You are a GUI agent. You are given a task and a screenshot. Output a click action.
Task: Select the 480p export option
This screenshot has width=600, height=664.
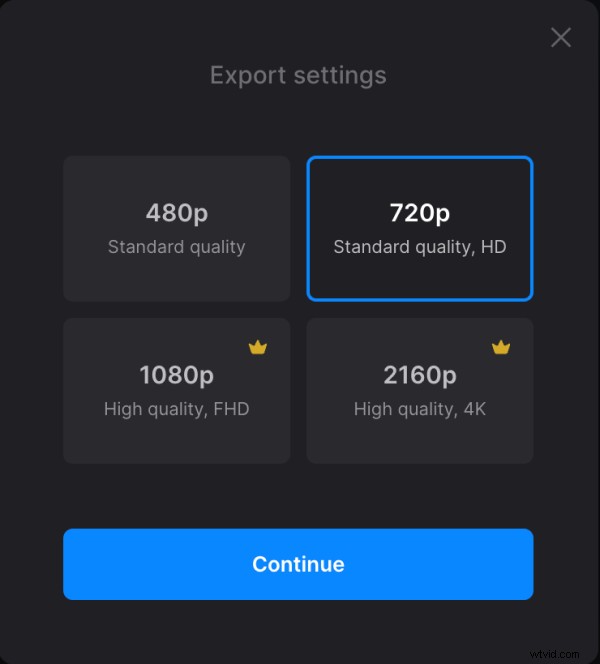(177, 228)
